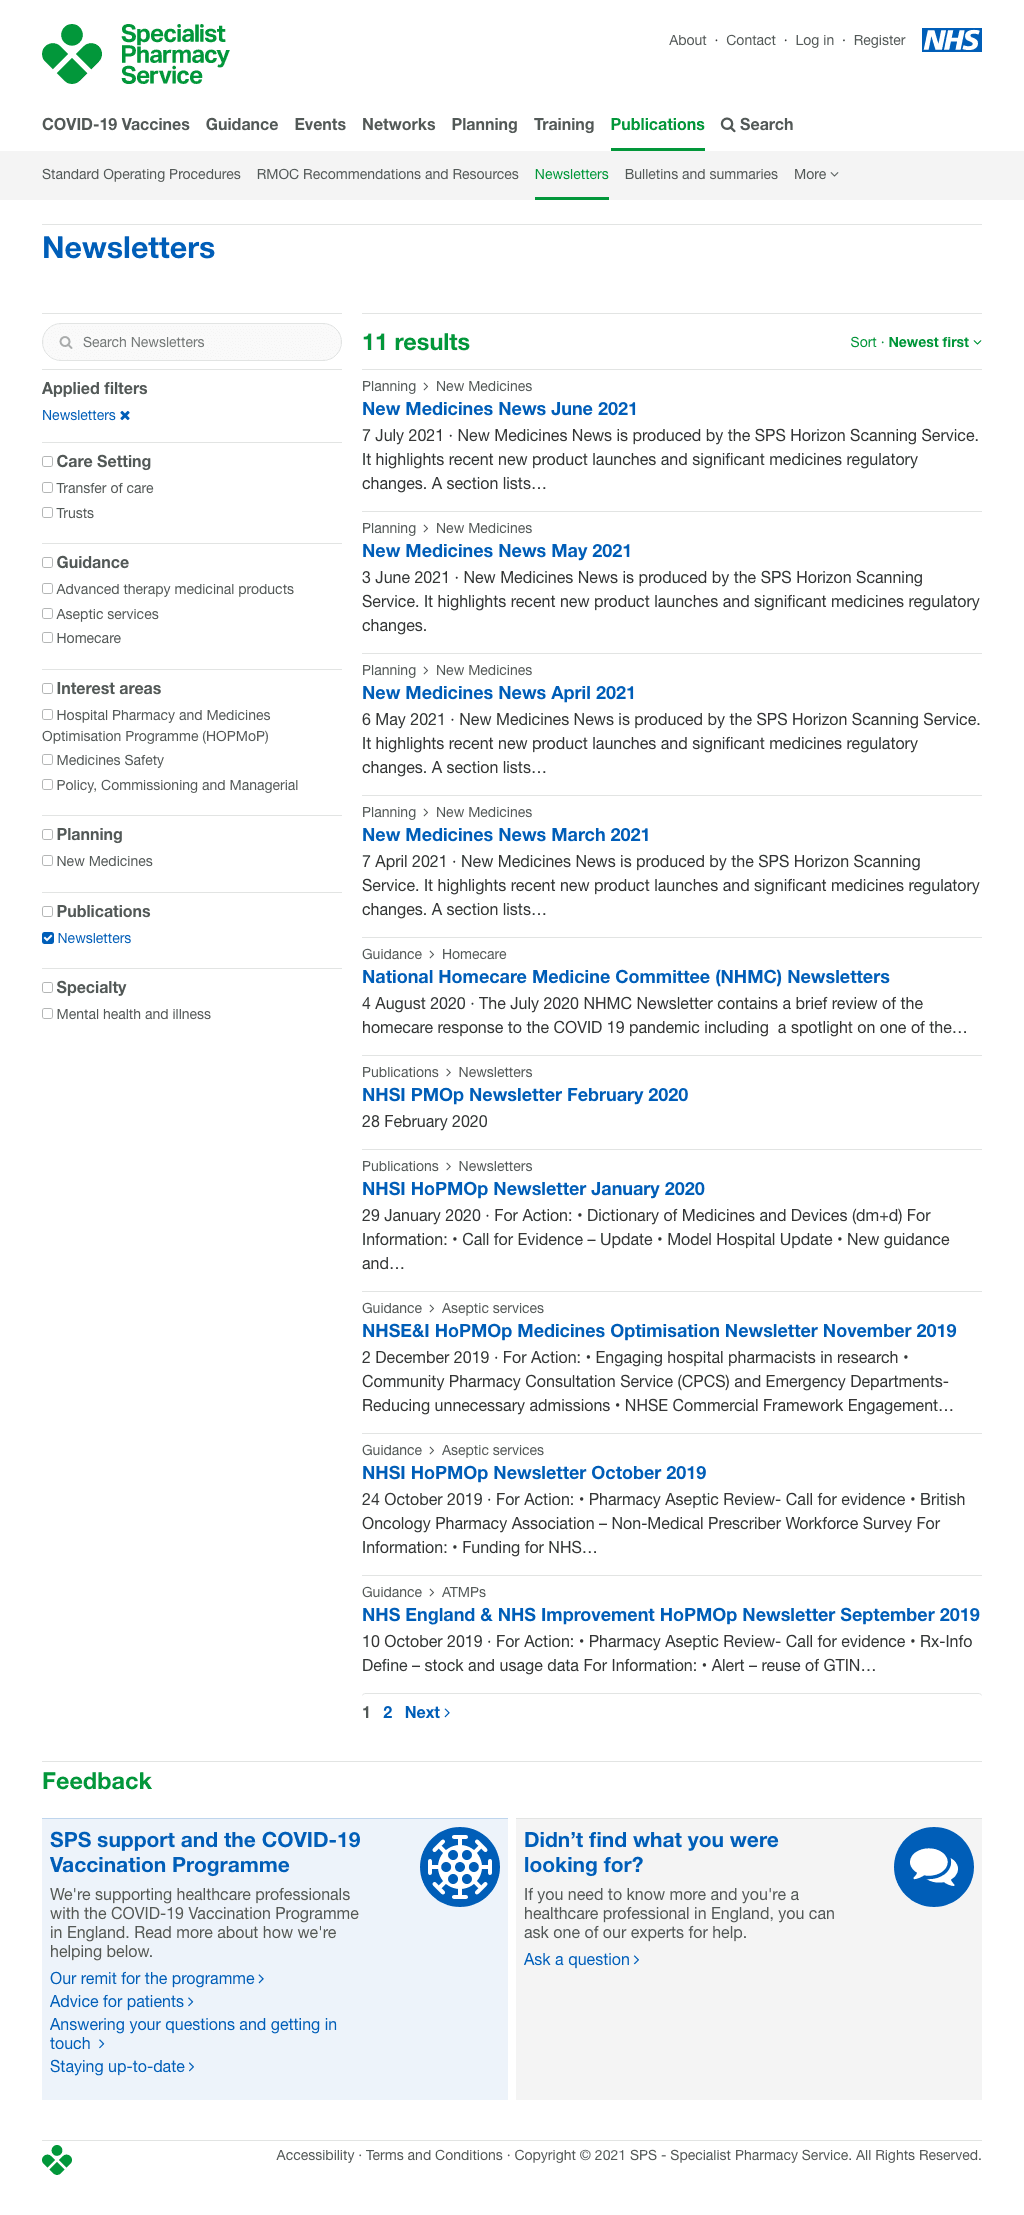The height and width of the screenshot is (2215, 1024).
Task: Check the Transfer of care checkbox
Action: click(48, 488)
